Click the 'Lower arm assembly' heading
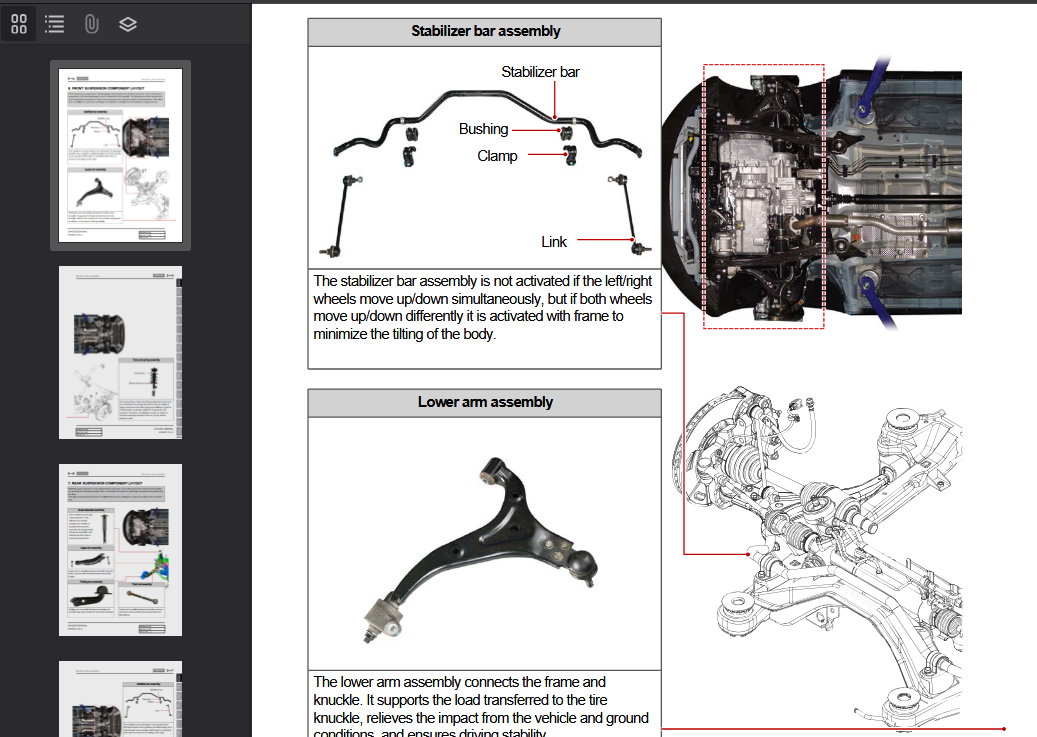Screen dimensions: 1037x737 pos(485,402)
